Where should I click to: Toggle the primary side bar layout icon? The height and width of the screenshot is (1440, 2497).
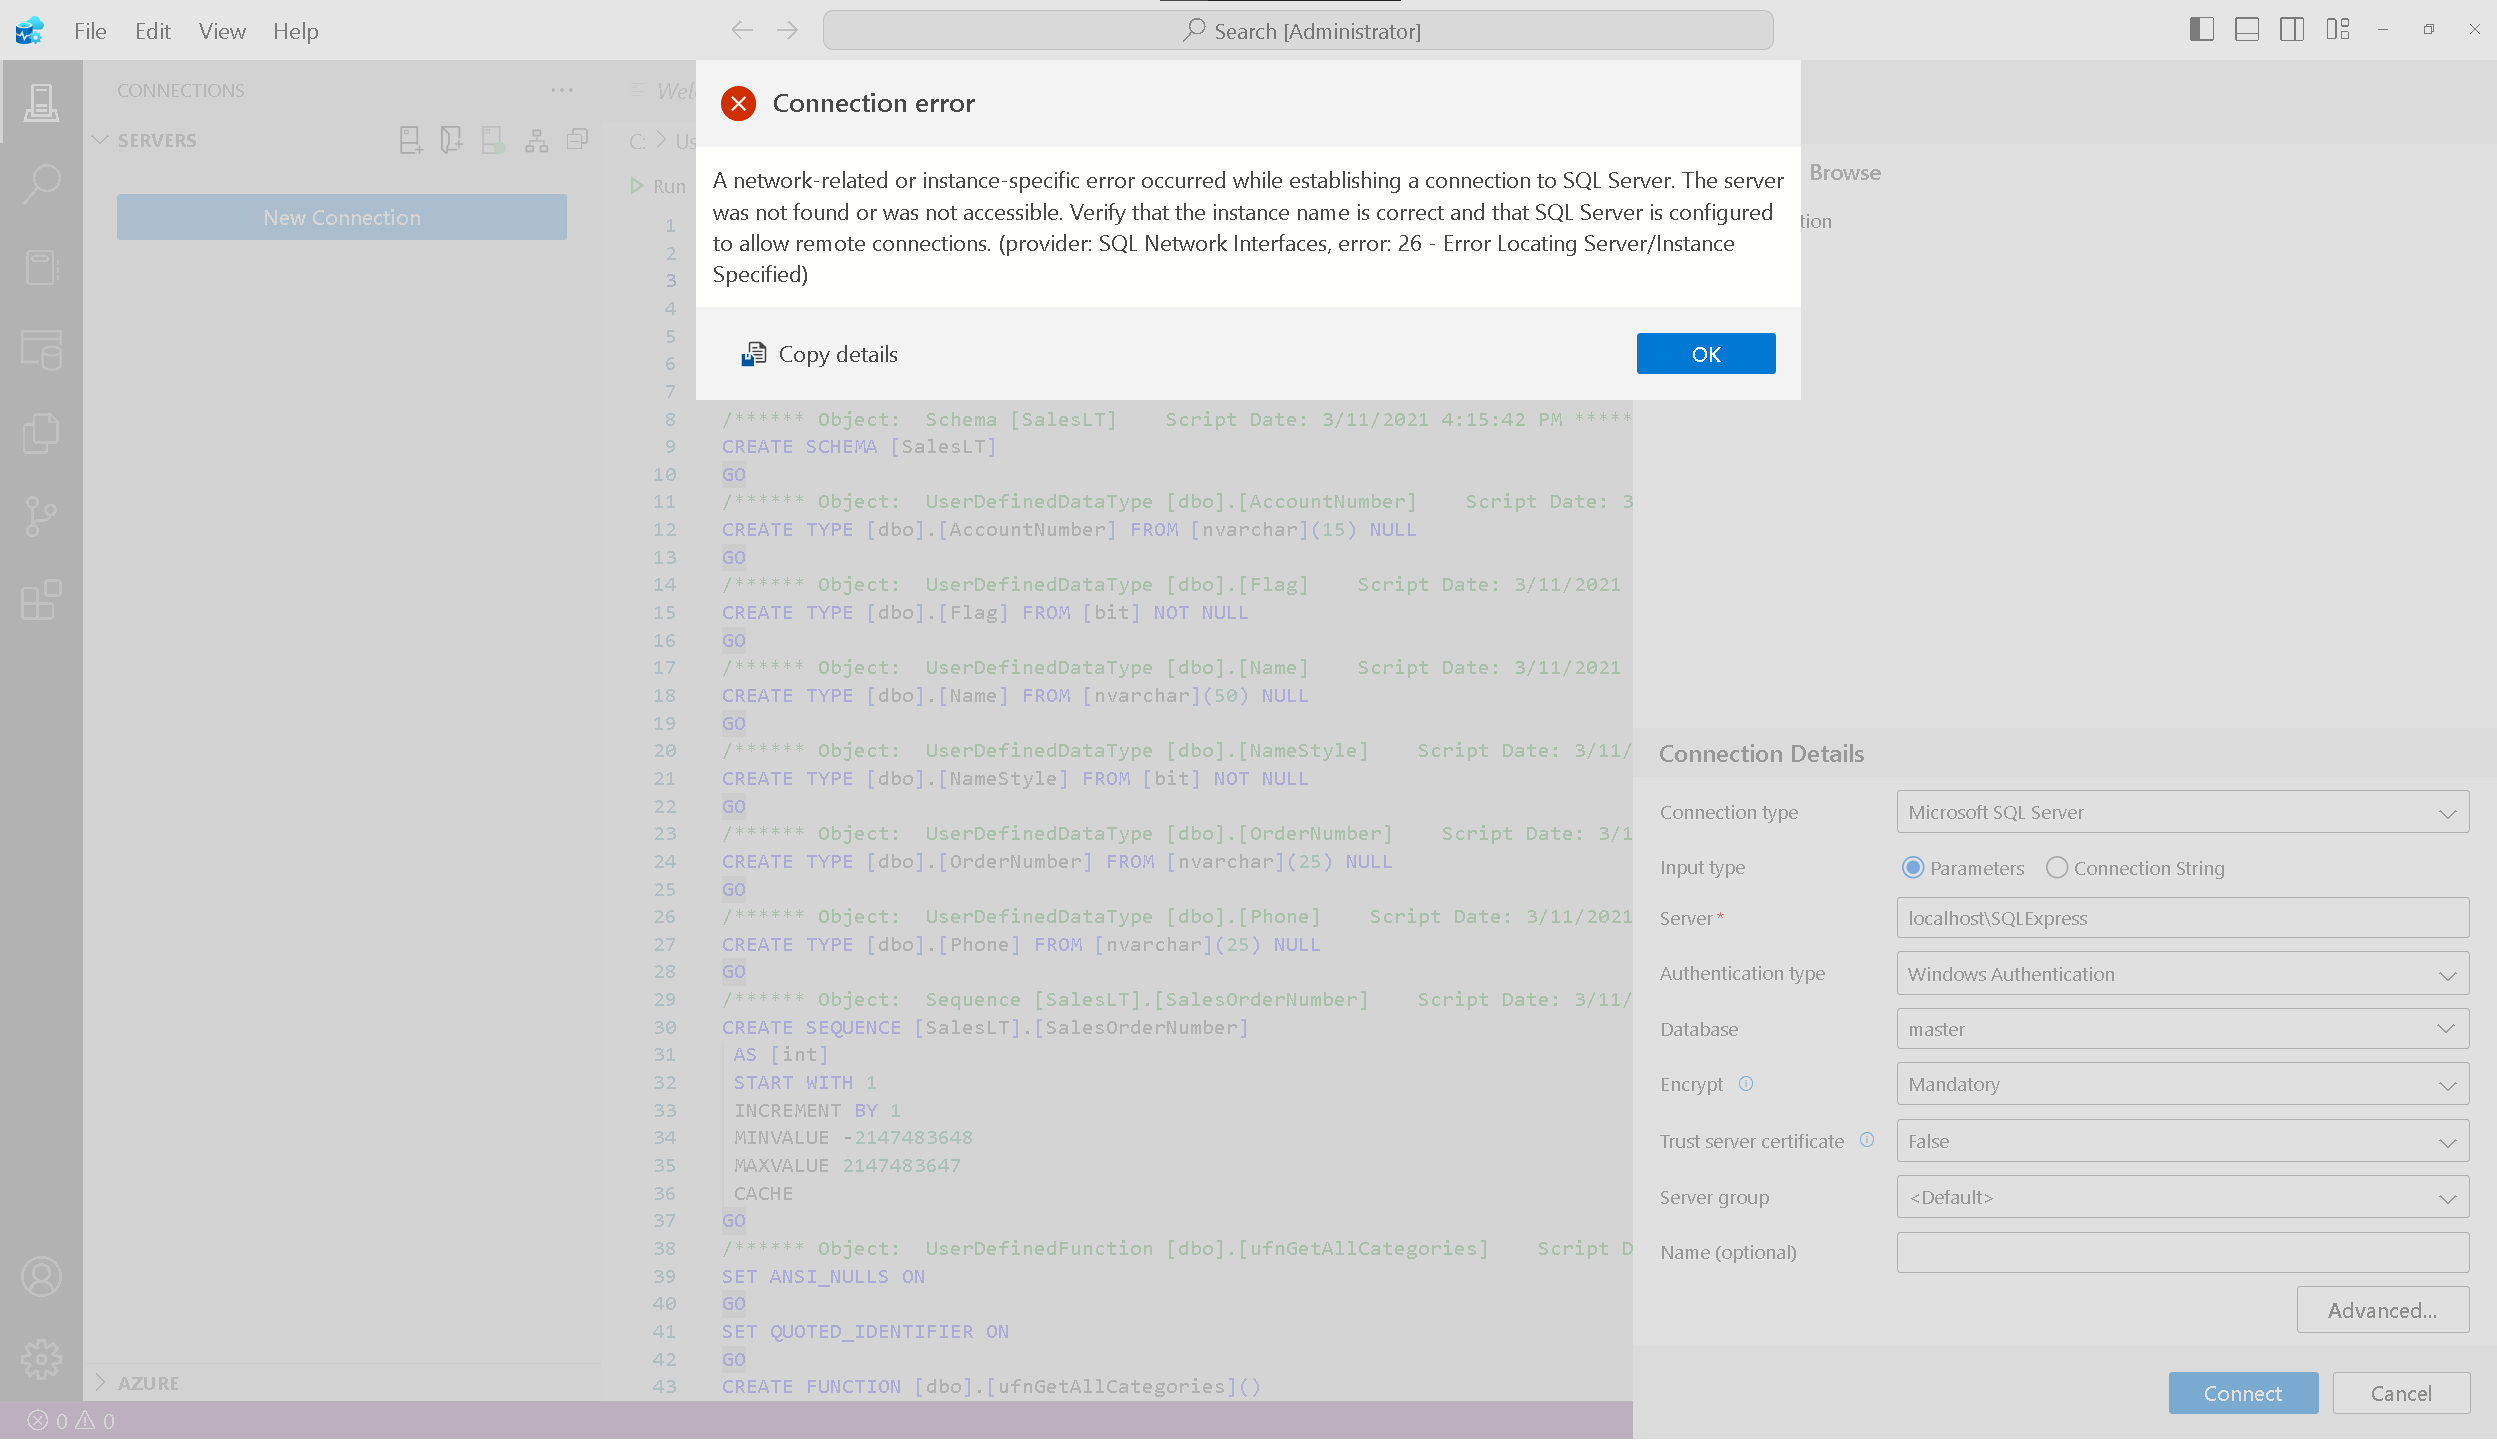(x=2201, y=30)
